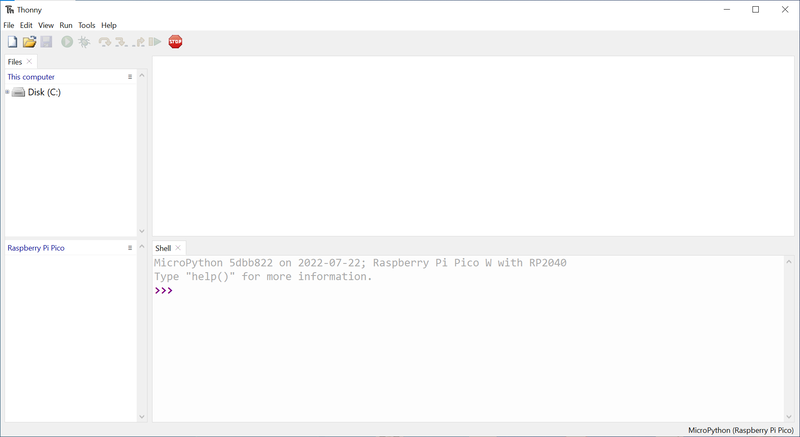Click the Save file floppy icon
Viewport: 800px width, 437px height.
(46, 42)
